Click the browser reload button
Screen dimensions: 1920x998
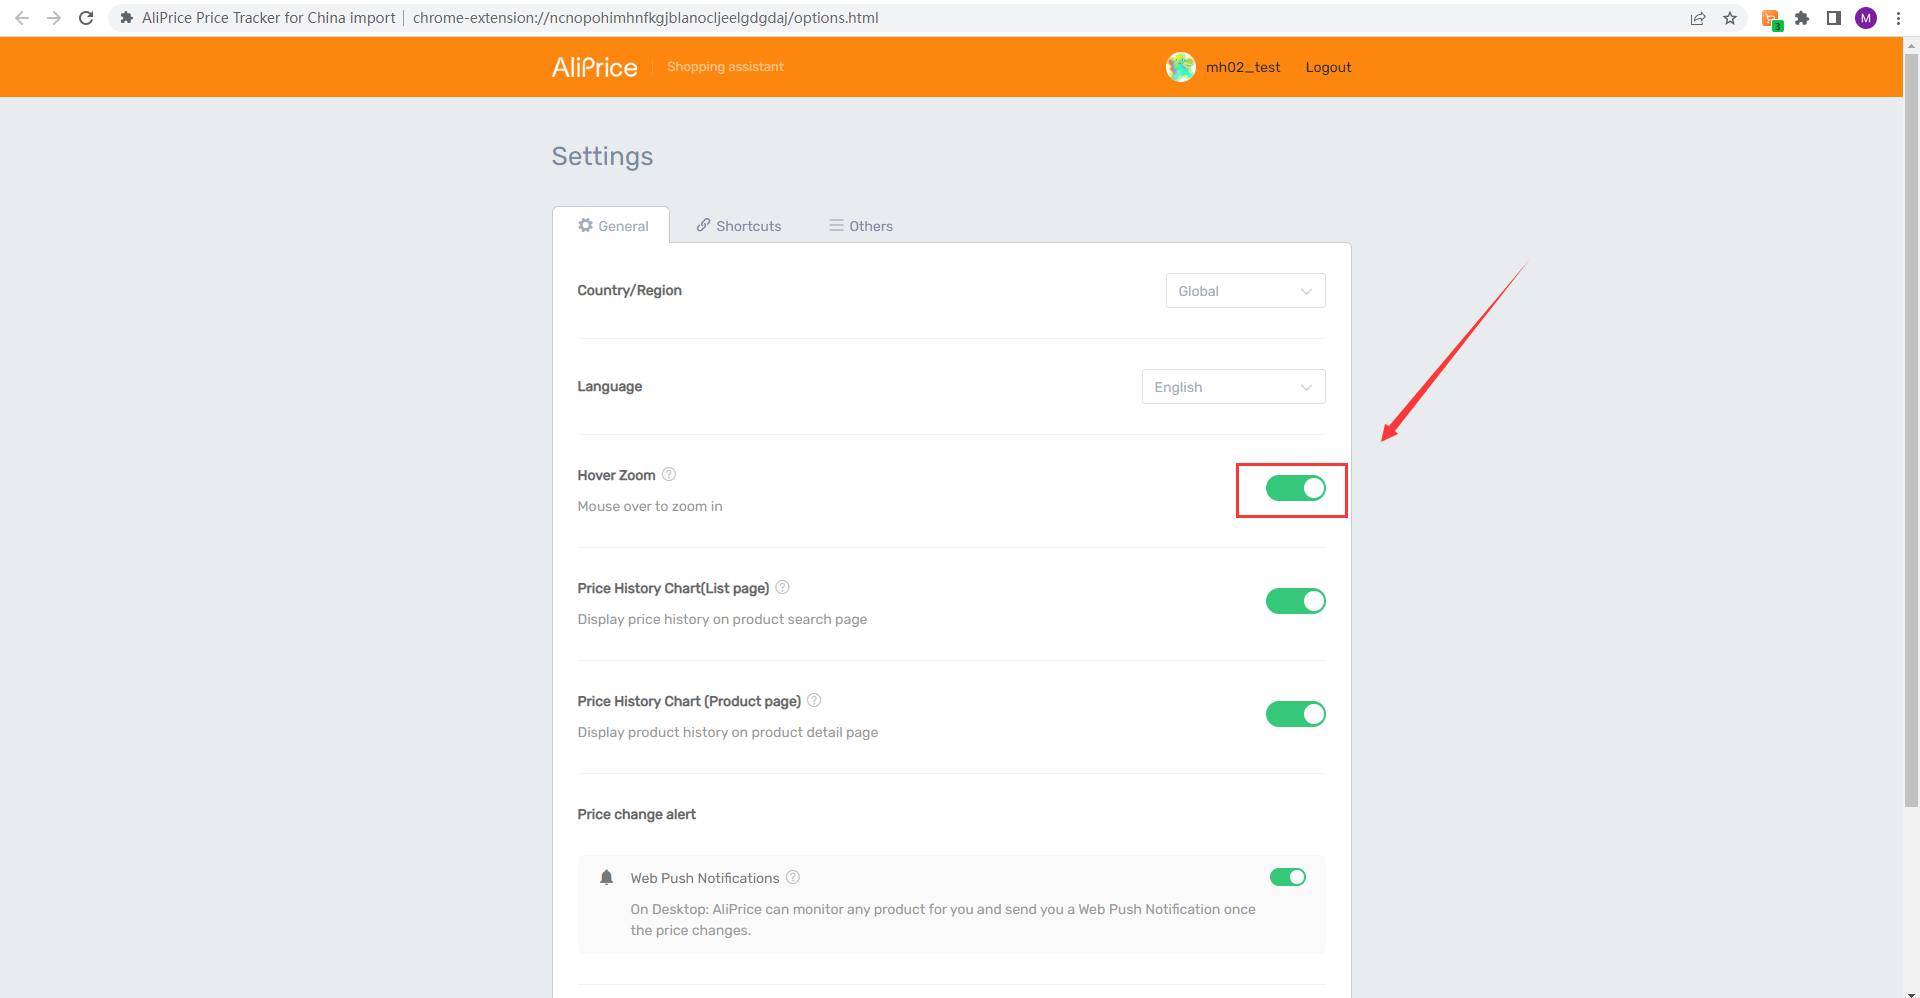click(x=86, y=18)
